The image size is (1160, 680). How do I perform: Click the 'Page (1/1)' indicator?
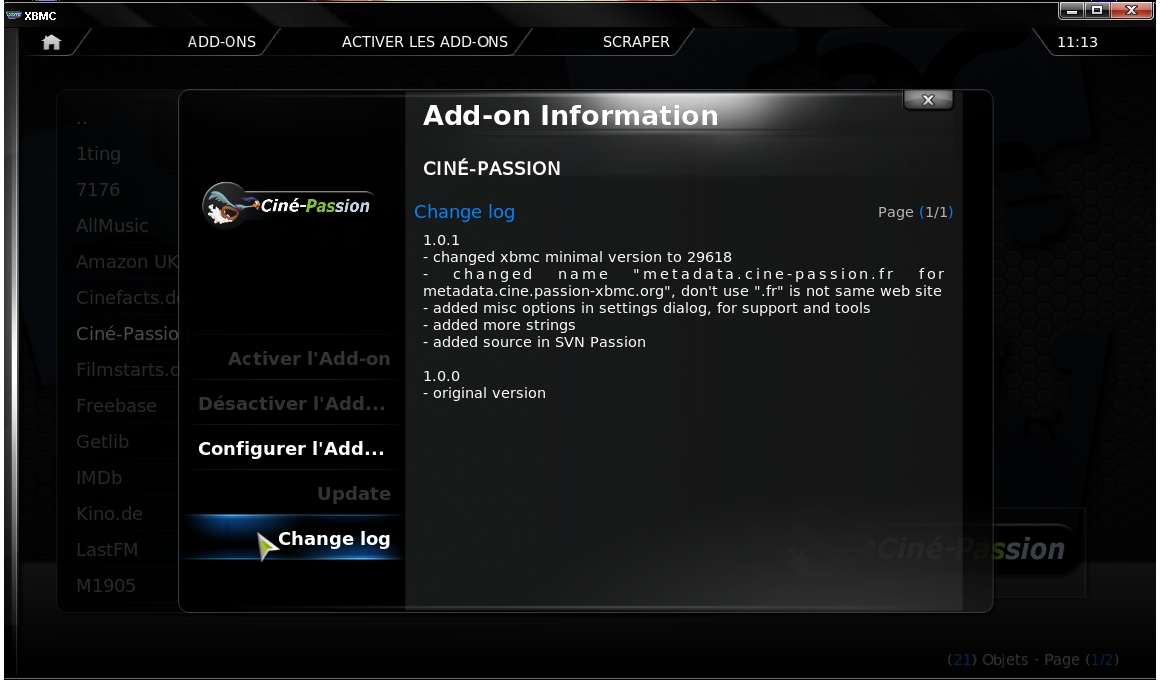point(915,212)
